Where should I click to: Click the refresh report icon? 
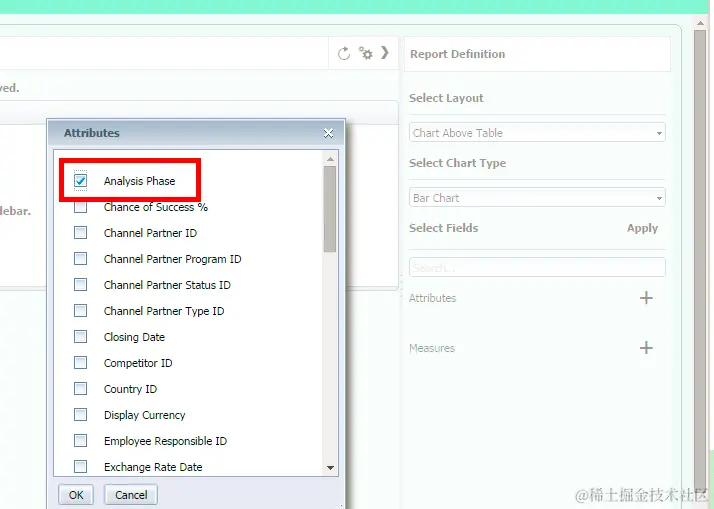[x=344, y=54]
